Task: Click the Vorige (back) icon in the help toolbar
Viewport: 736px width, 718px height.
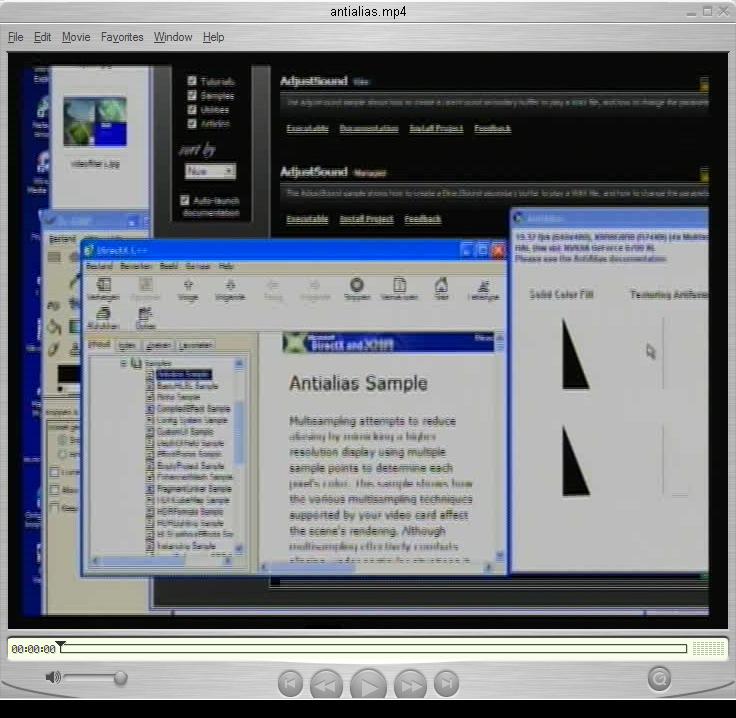Action: pyautogui.click(x=188, y=290)
